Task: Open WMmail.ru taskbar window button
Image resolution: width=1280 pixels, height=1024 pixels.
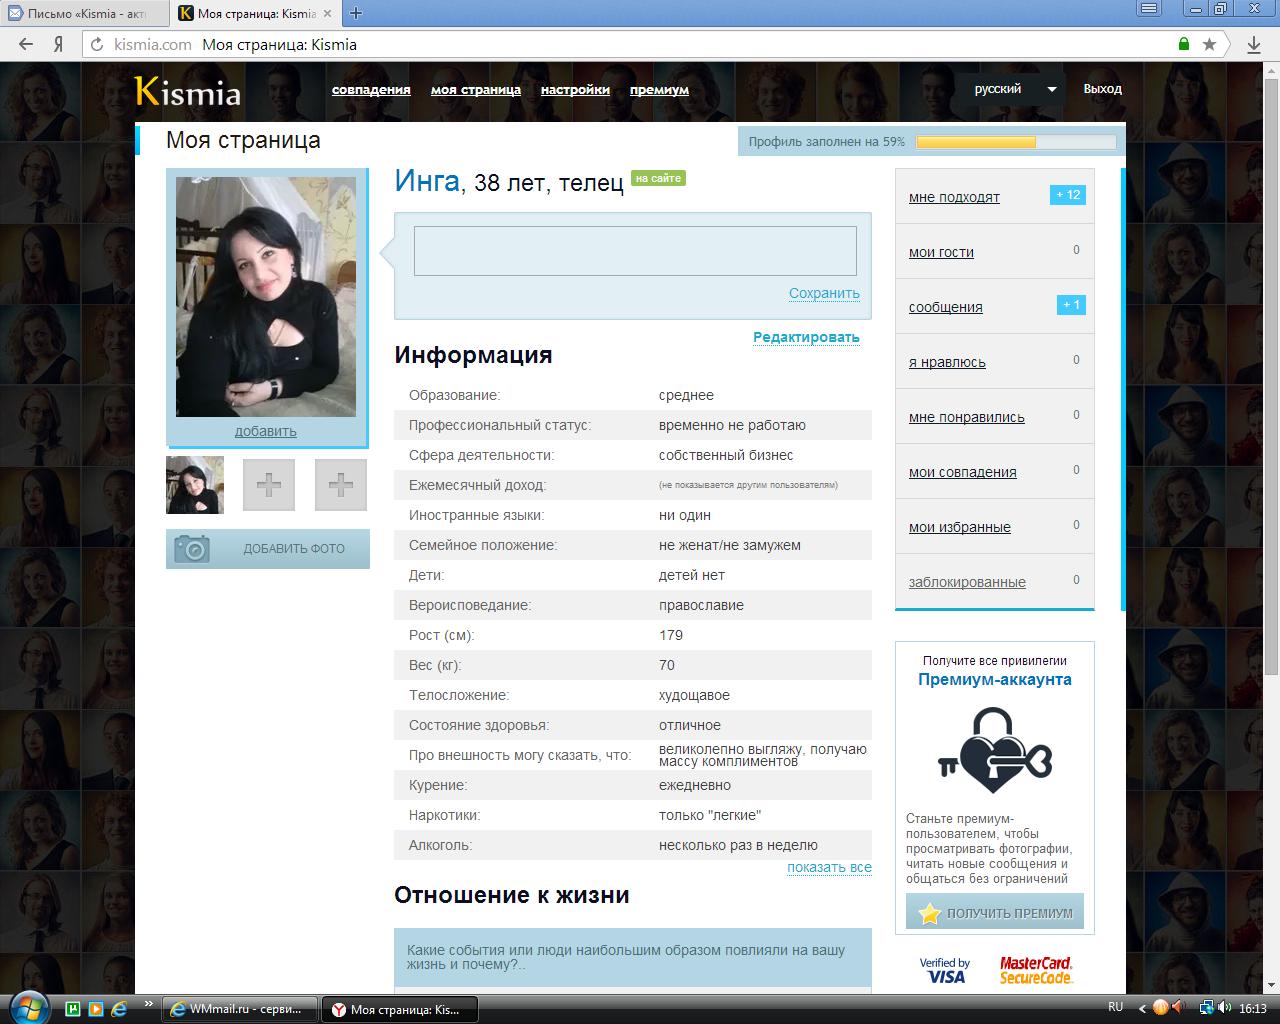Action: [240, 1009]
